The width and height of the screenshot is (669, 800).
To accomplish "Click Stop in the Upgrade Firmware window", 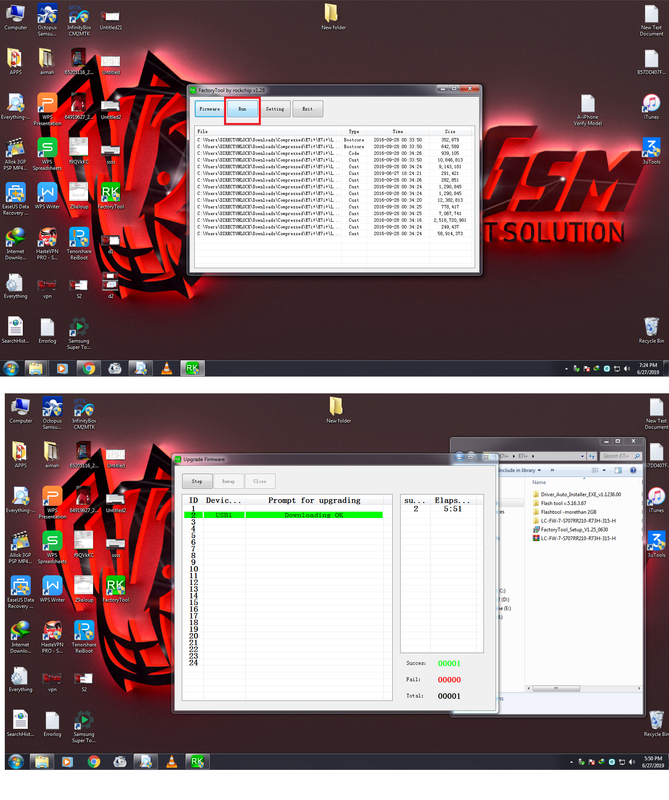I will 197,481.
